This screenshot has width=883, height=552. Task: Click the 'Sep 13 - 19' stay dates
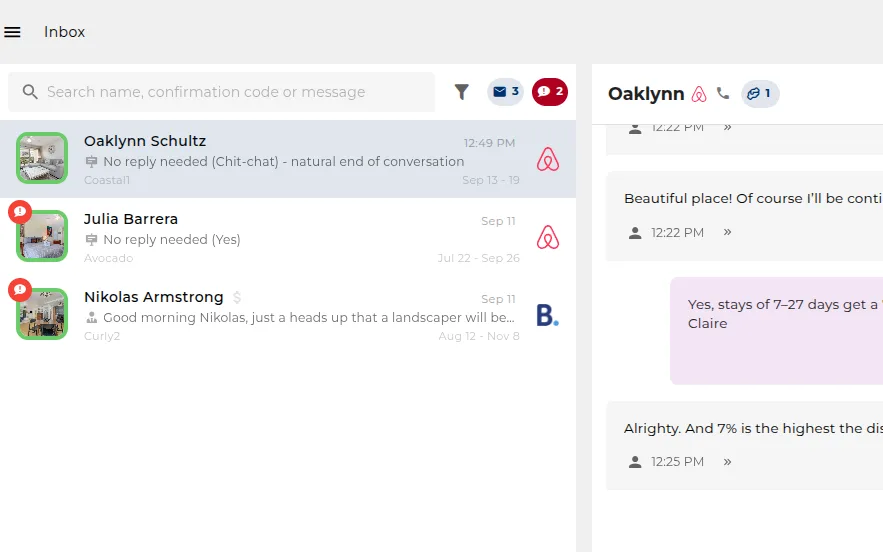(x=490, y=180)
